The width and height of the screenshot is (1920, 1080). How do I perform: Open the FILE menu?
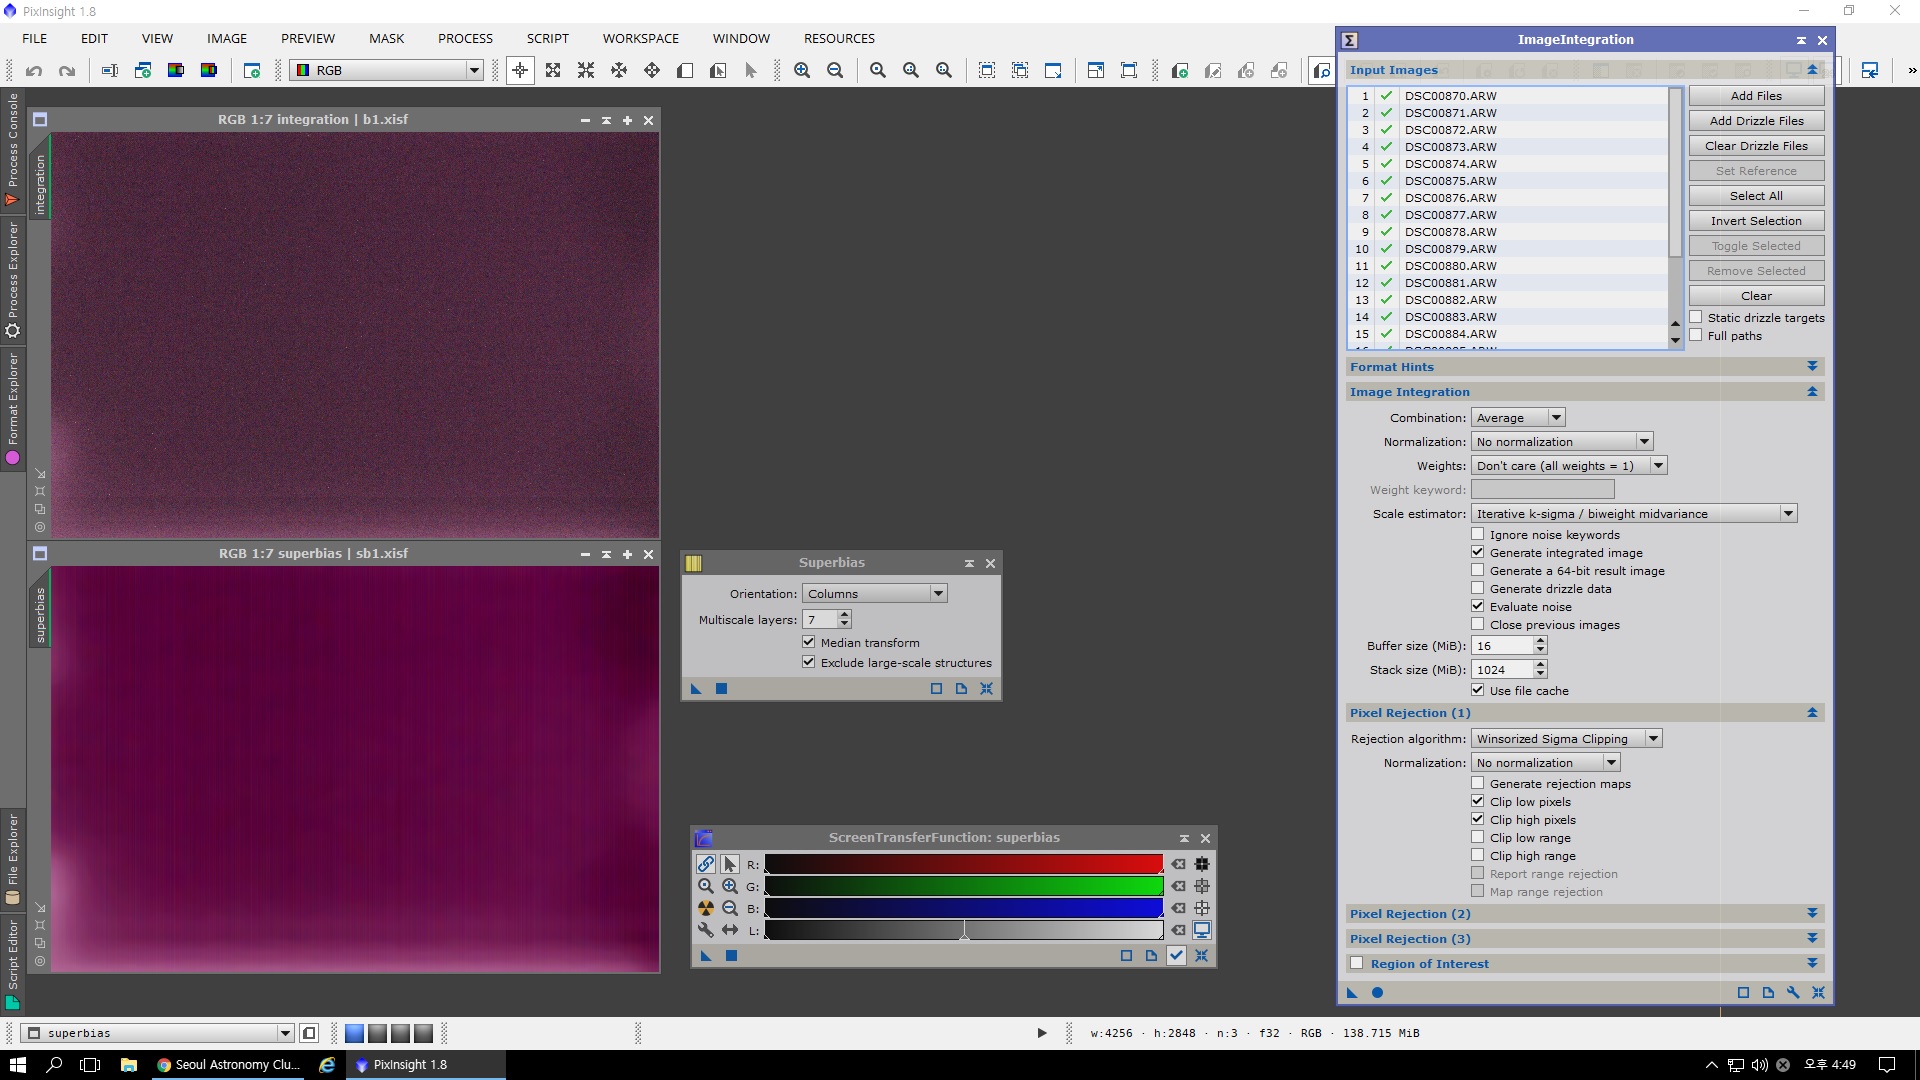35,38
